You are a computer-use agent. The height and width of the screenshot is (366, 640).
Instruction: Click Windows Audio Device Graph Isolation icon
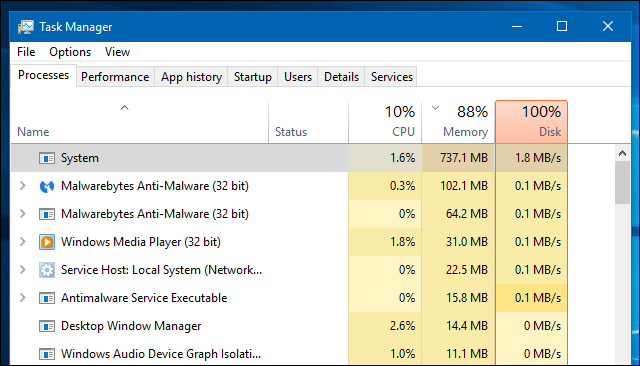pos(47,354)
